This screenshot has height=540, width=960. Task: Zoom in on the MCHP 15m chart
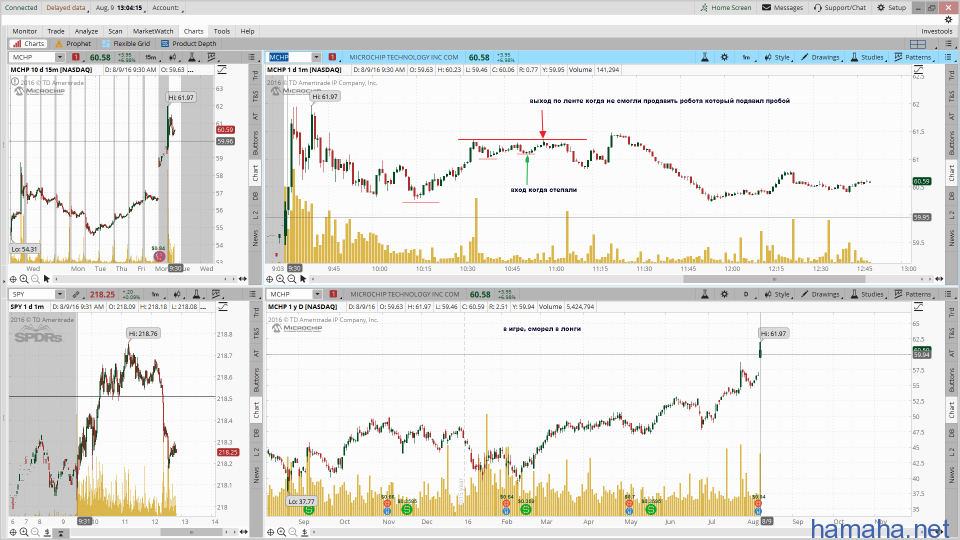24,279
